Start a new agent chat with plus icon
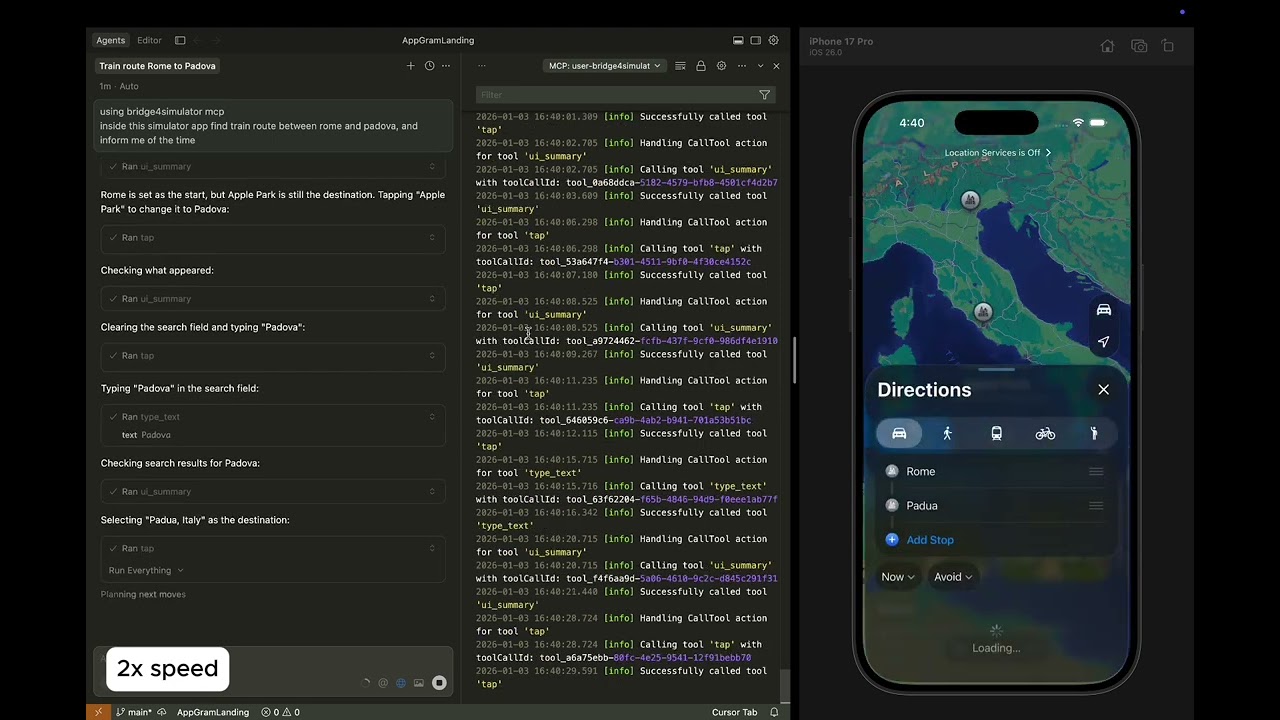The height and width of the screenshot is (720, 1280). (410, 66)
